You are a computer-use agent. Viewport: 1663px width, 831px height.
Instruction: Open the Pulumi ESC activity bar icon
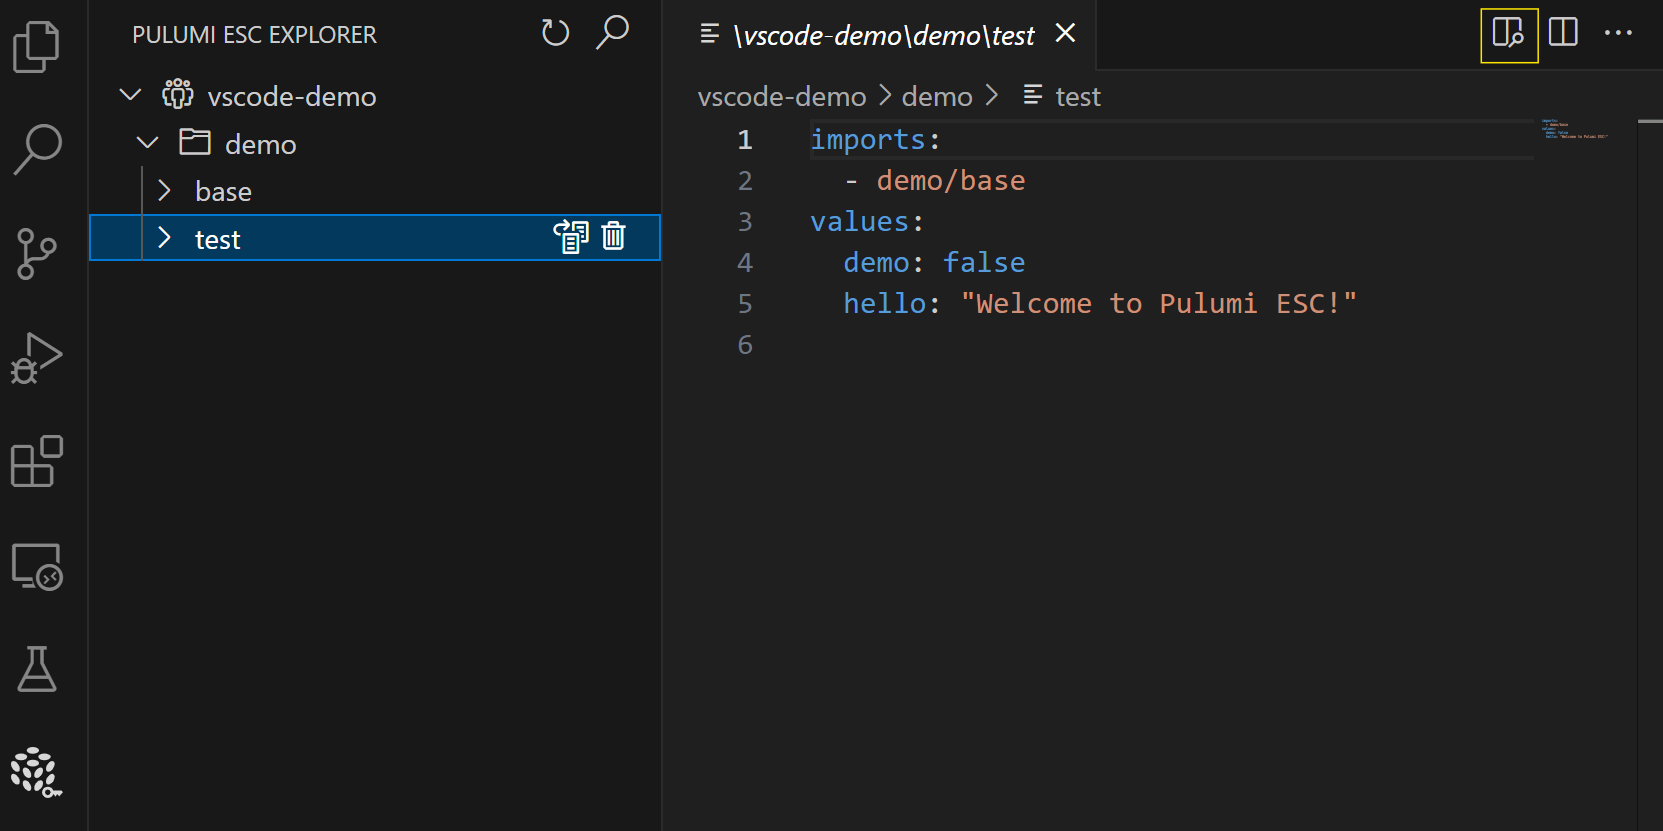tap(37, 772)
